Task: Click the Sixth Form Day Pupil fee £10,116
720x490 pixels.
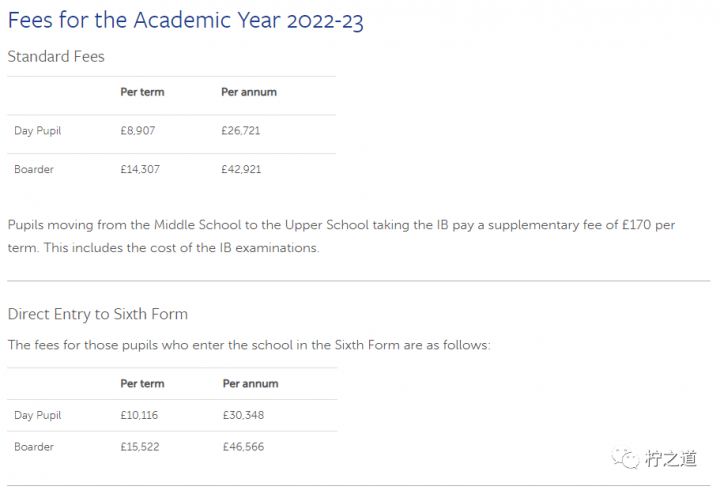Action: (140, 415)
